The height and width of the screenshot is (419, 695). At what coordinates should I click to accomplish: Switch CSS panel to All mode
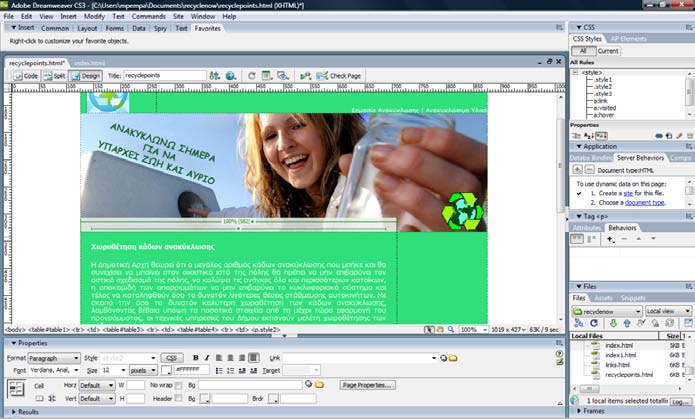583,51
